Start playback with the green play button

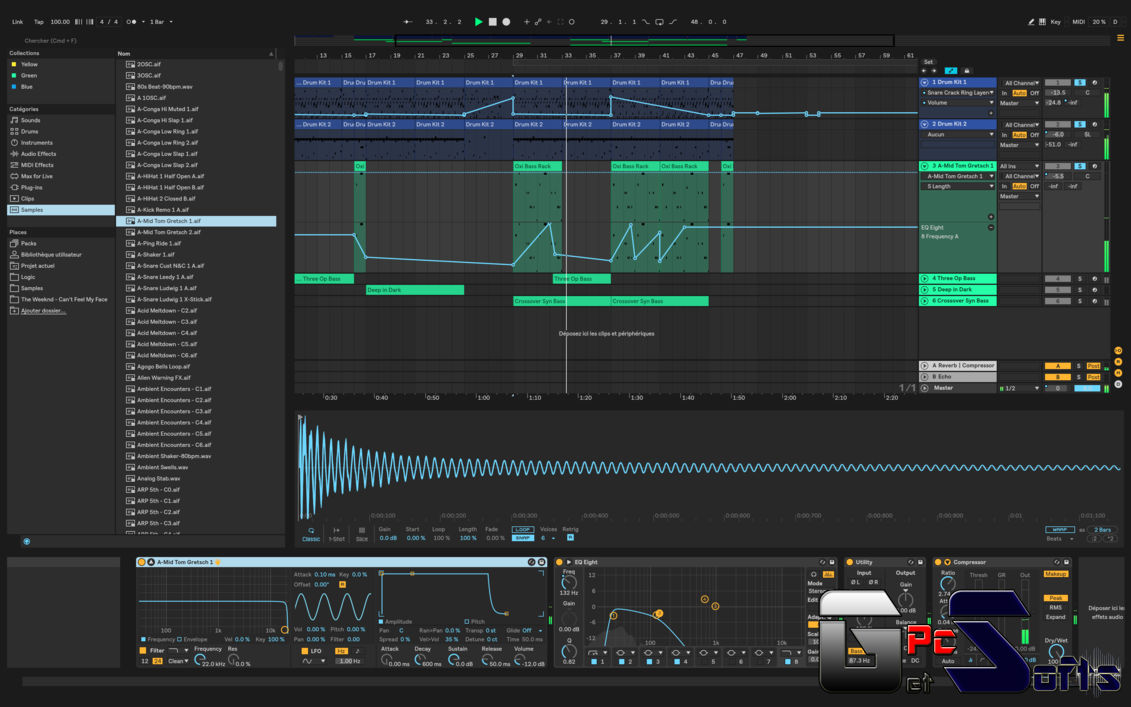click(x=478, y=22)
